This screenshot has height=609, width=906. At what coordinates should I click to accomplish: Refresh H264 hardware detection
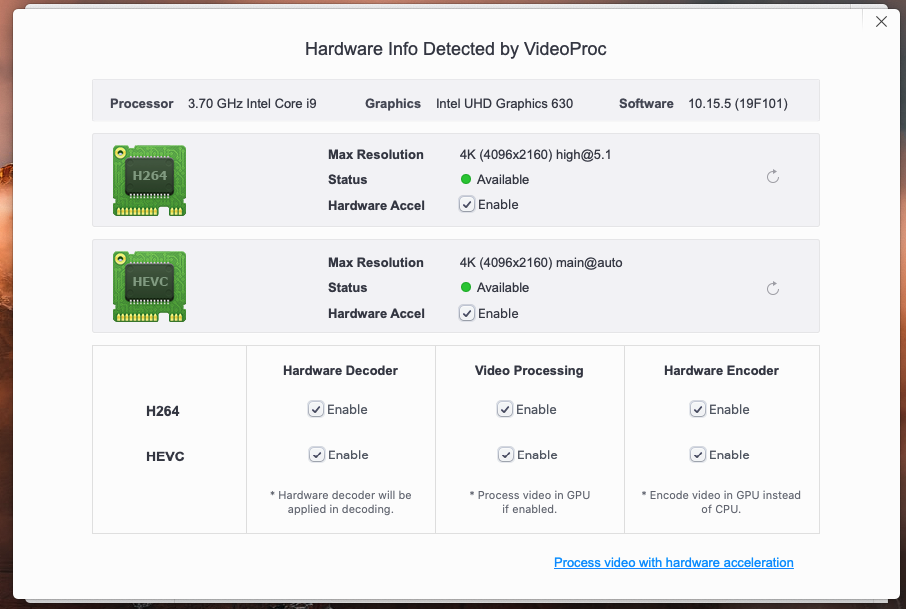[x=773, y=177]
